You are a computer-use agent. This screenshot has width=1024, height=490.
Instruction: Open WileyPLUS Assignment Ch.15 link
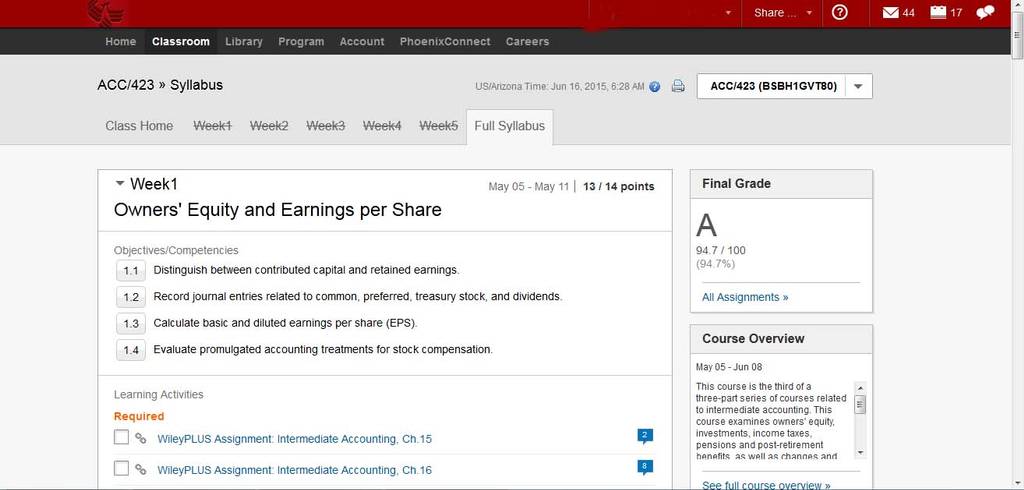coord(295,439)
